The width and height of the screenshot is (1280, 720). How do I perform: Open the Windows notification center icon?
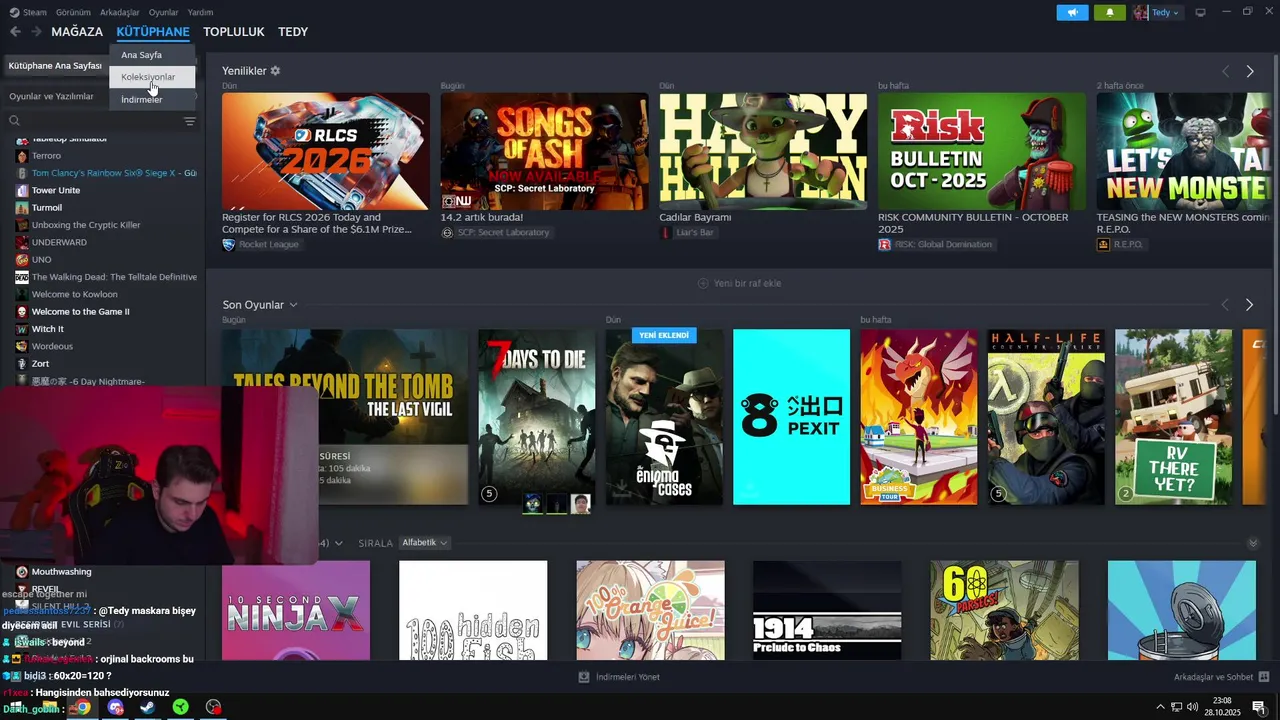click(1259, 707)
